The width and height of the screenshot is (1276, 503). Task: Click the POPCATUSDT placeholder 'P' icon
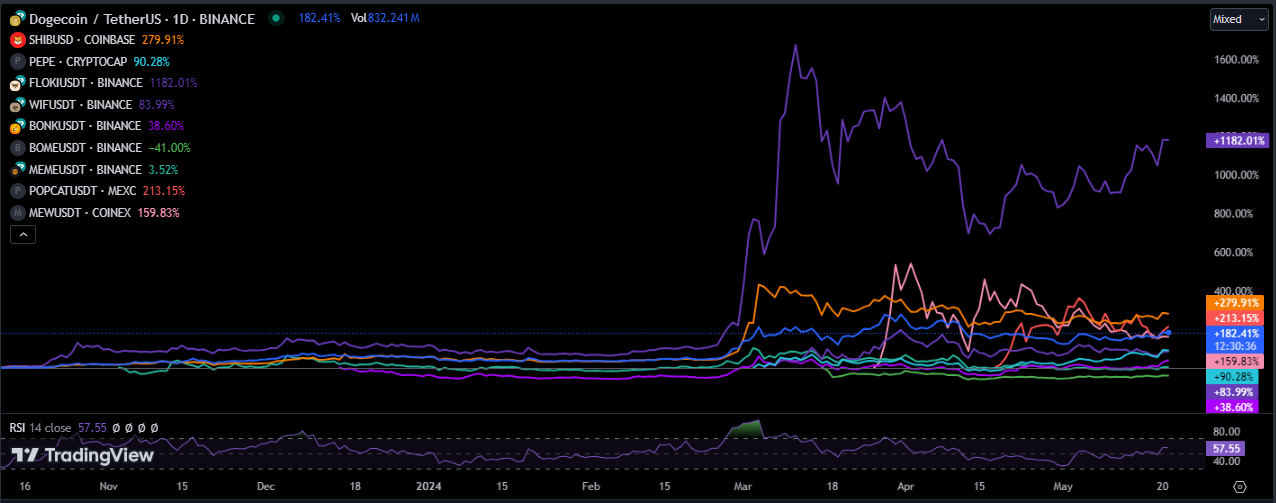pyautogui.click(x=17, y=191)
